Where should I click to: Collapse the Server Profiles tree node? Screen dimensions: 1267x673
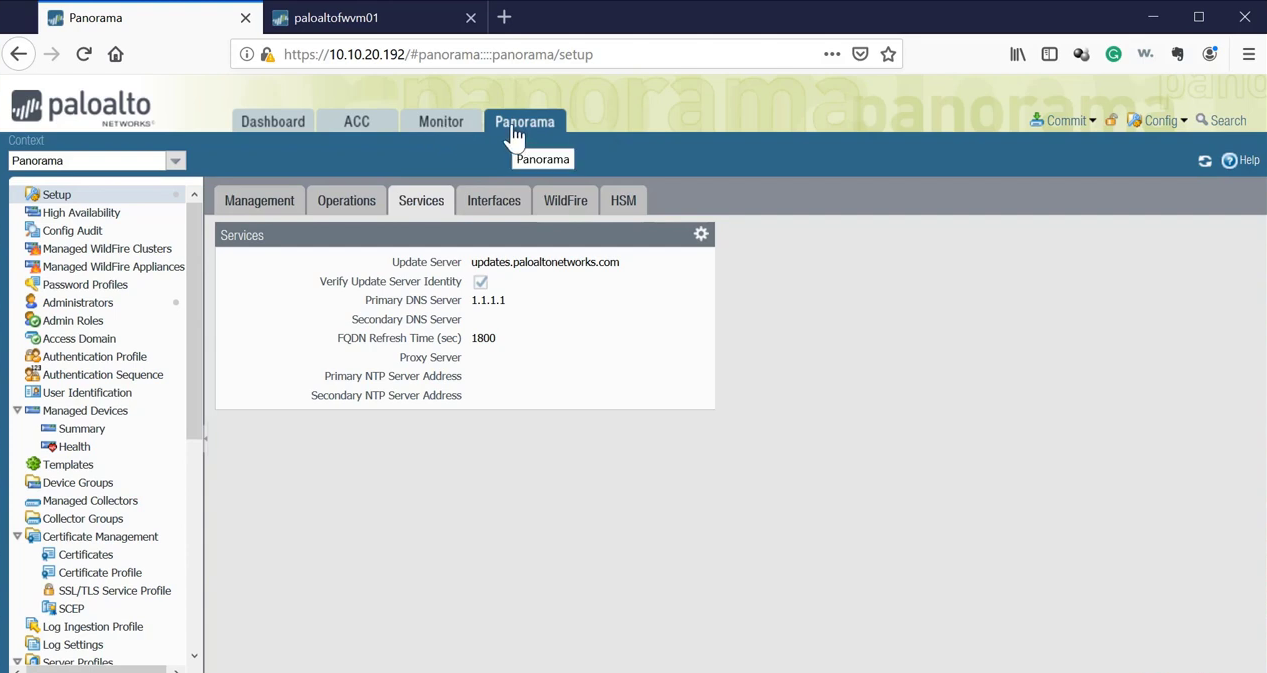tap(17, 661)
